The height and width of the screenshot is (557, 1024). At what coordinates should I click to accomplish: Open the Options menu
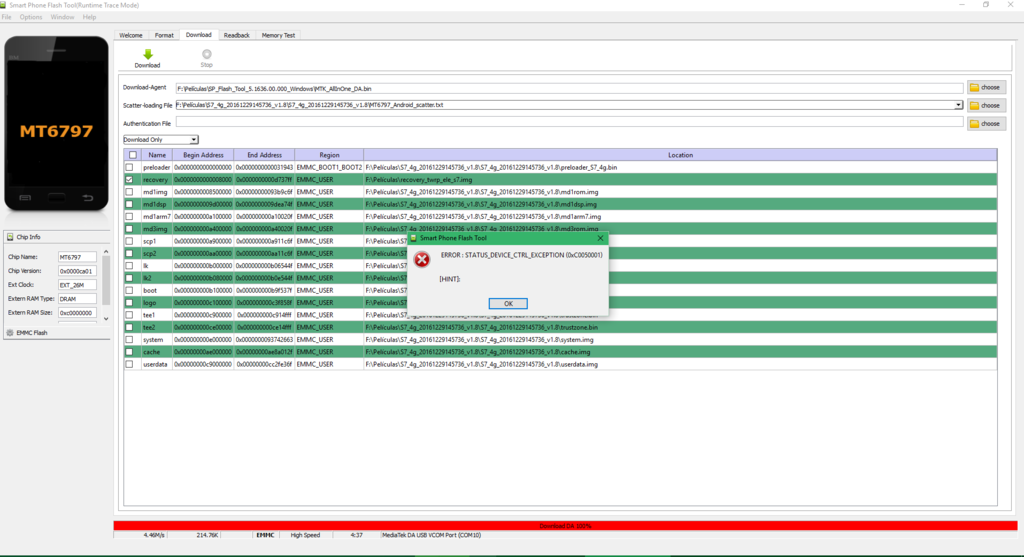31,17
